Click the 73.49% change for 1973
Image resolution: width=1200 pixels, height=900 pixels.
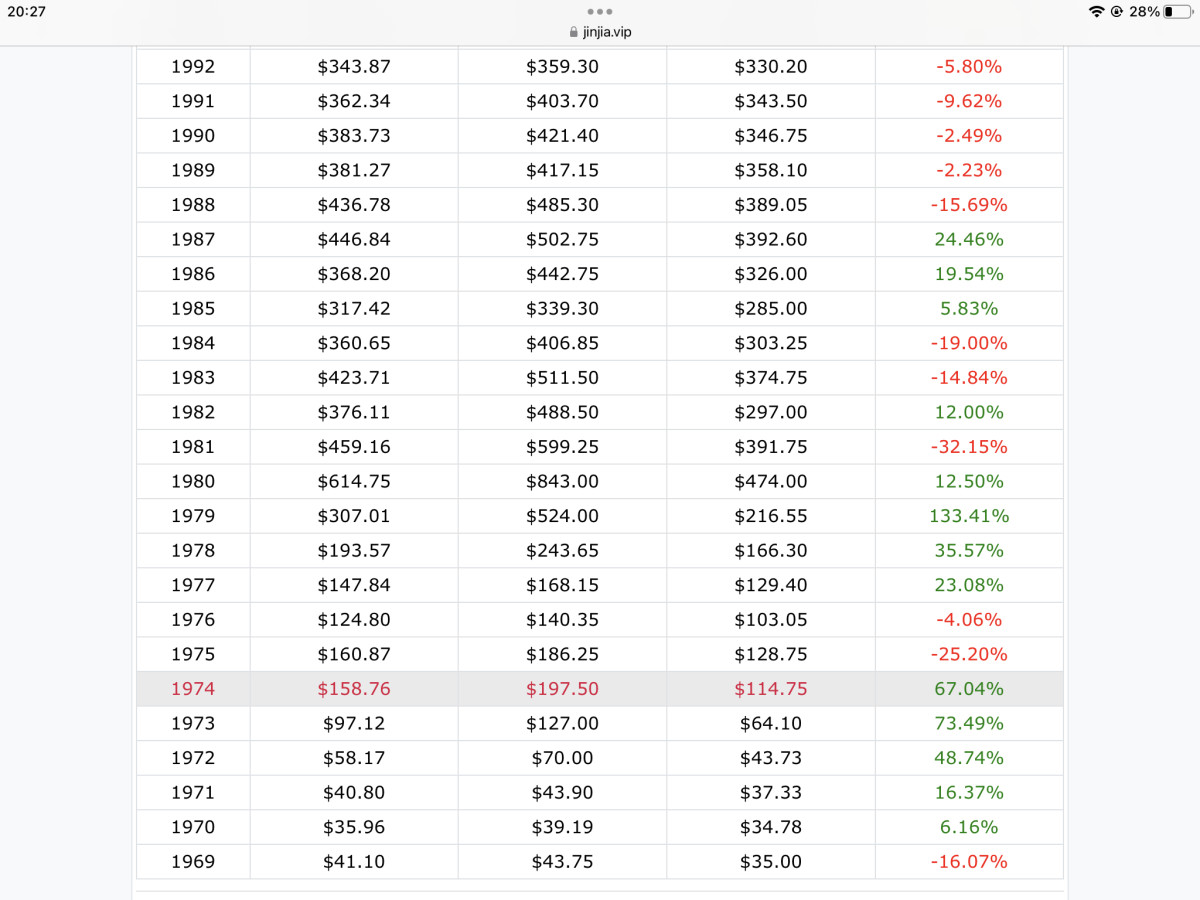click(969, 723)
